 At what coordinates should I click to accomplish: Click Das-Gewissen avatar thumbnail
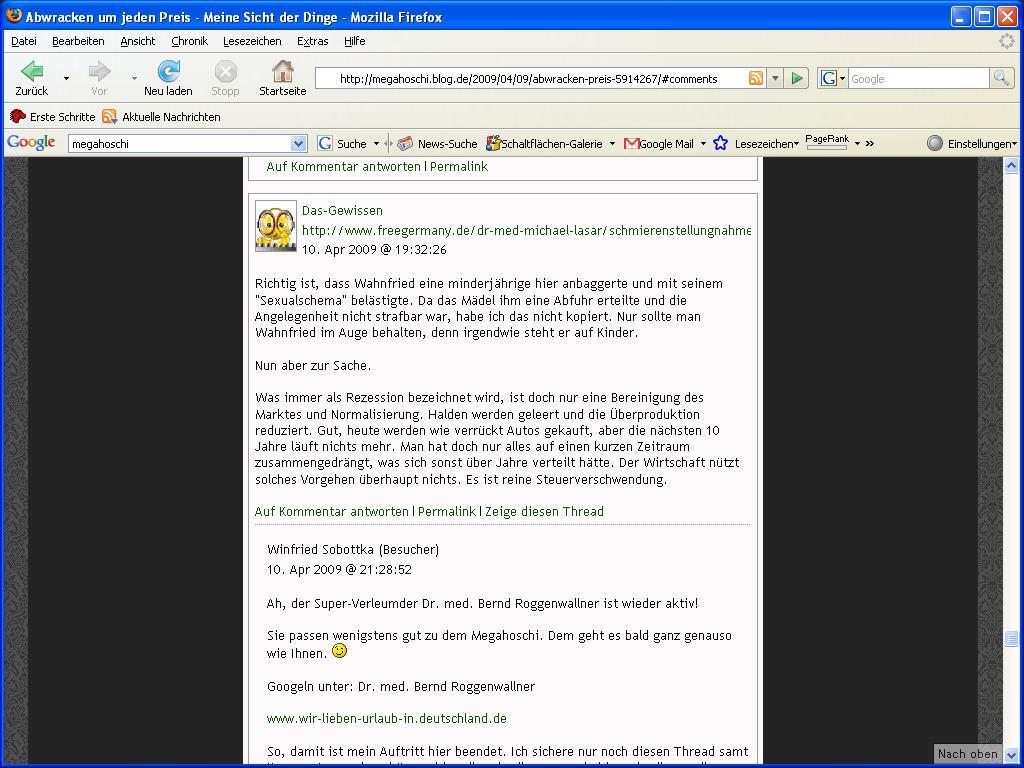tap(275, 226)
